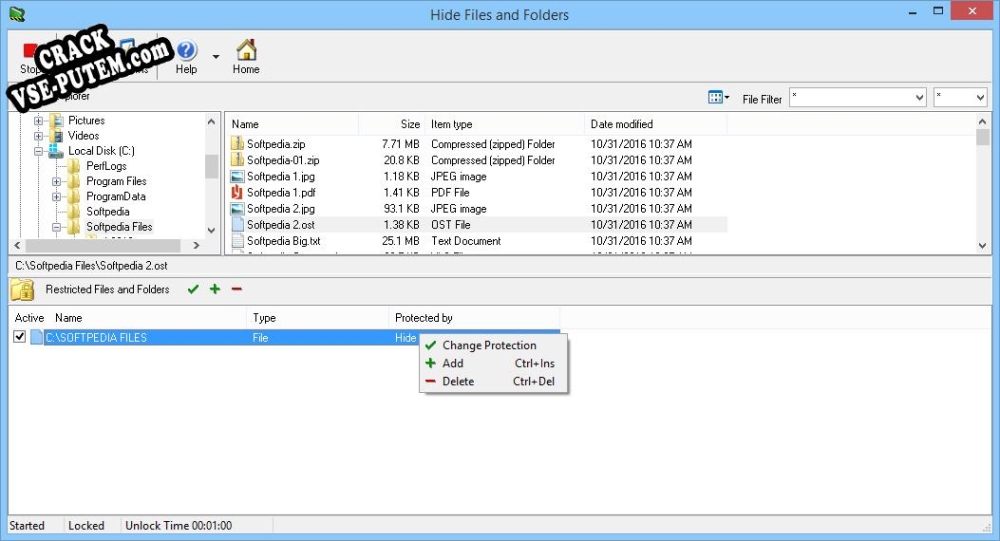Toggle Active checkbox for C:\SOFTPEDIA FILES
The height and width of the screenshot is (541, 1000).
click(20, 336)
